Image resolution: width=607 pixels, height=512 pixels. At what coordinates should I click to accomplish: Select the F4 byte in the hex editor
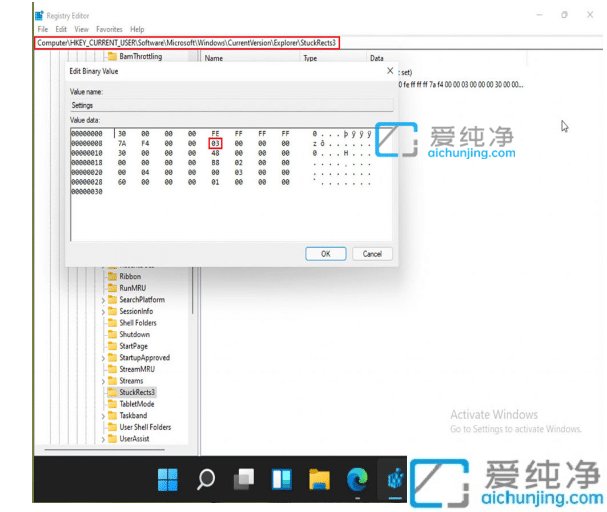145,143
